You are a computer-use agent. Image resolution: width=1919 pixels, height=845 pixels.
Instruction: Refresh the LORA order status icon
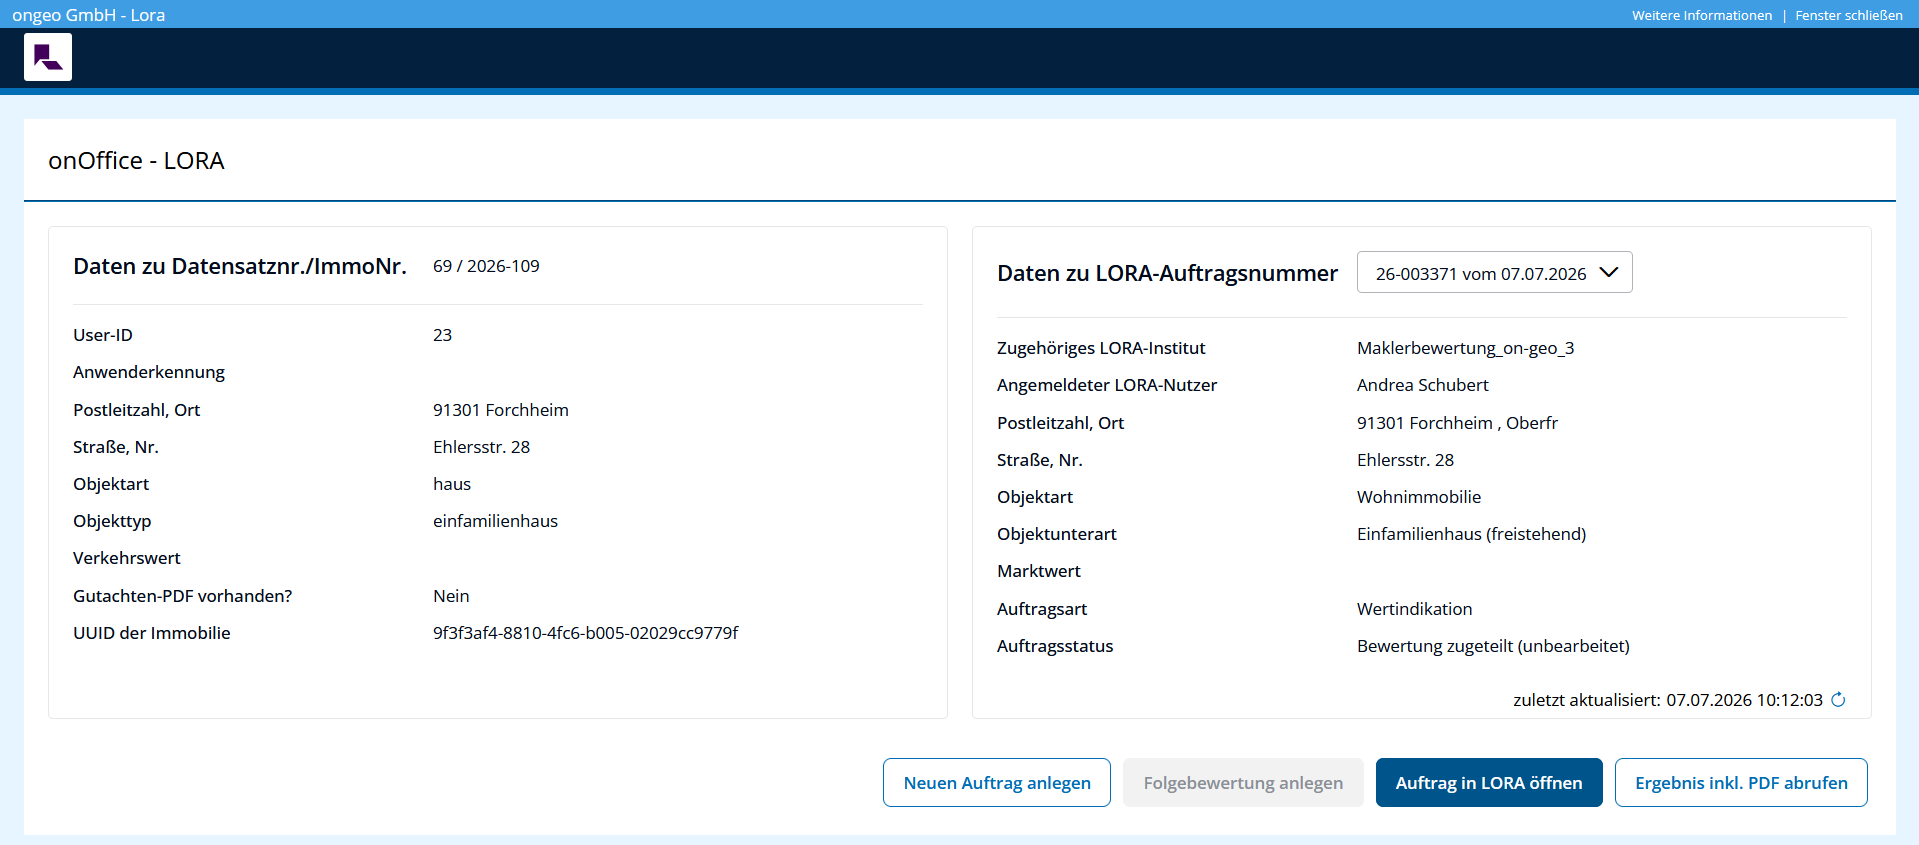pyautogui.click(x=1838, y=700)
